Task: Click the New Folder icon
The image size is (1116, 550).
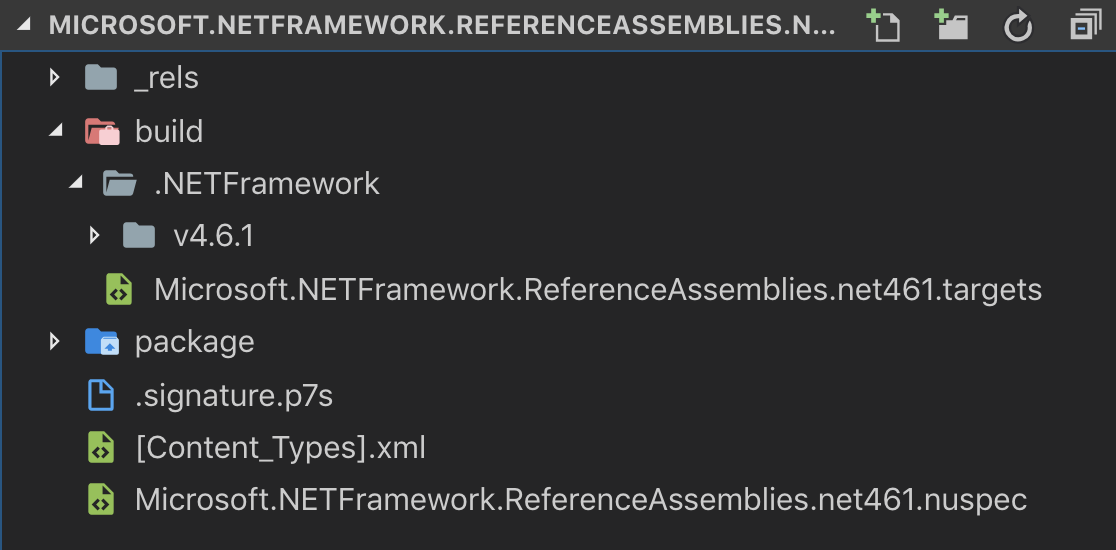Action: tap(951, 26)
